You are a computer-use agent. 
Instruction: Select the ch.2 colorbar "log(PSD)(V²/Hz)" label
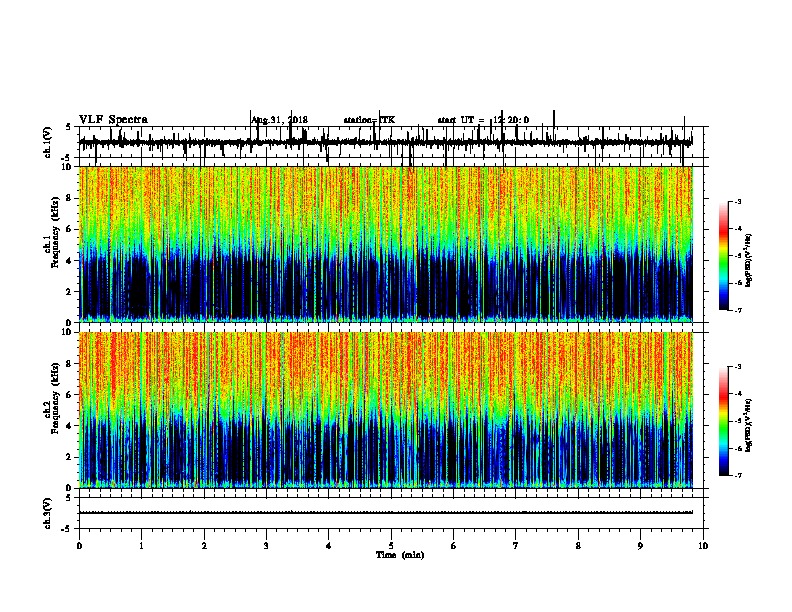[x=749, y=425]
